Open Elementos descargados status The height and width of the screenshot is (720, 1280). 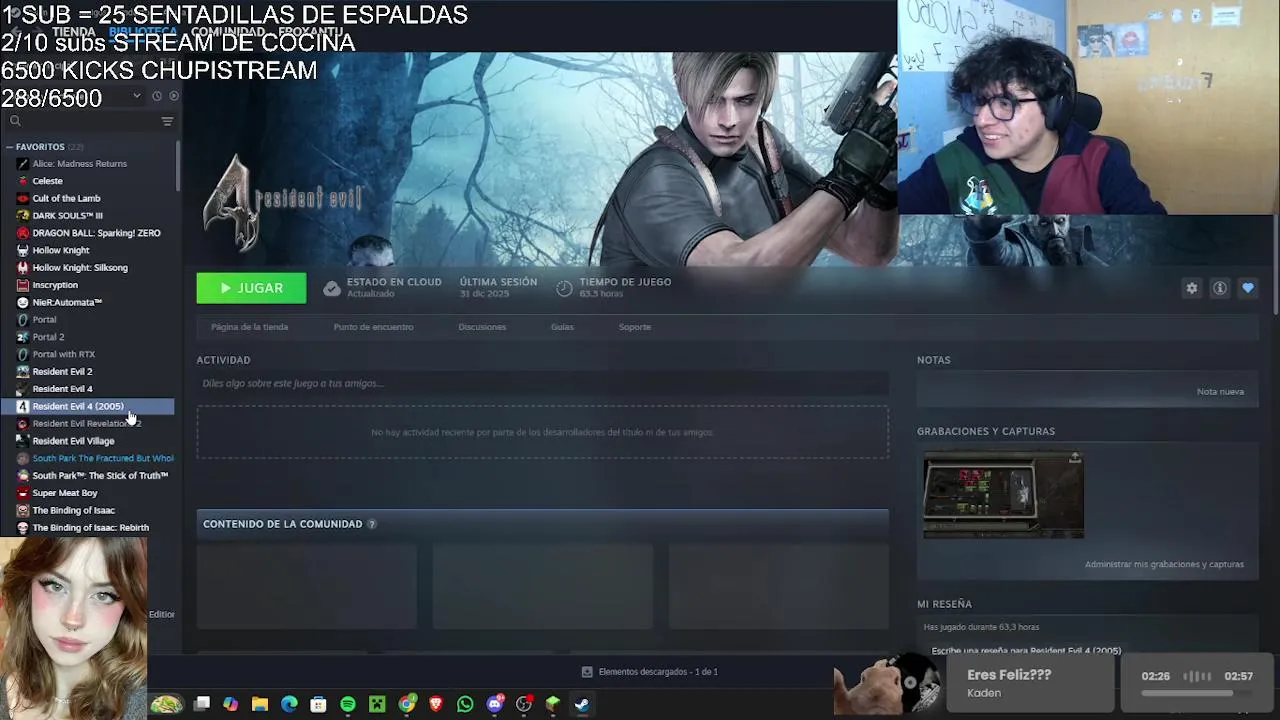(658, 672)
